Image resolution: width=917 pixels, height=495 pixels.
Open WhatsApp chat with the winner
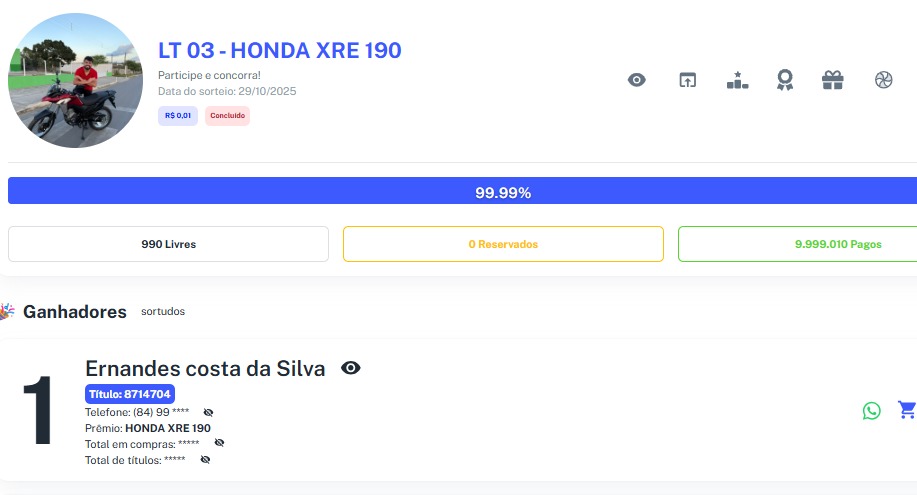pos(872,410)
